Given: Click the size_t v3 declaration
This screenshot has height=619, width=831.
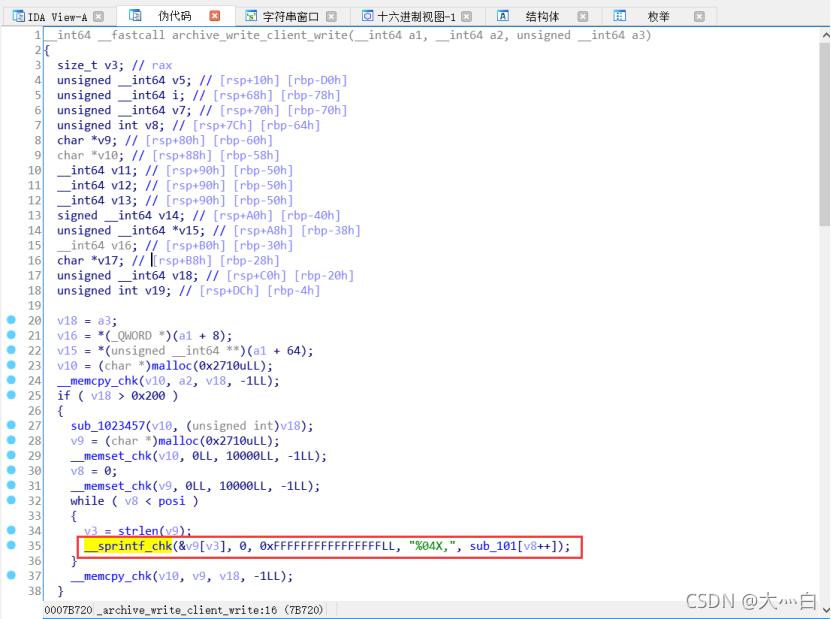Looking at the screenshot, I should pyautogui.click(x=91, y=65).
